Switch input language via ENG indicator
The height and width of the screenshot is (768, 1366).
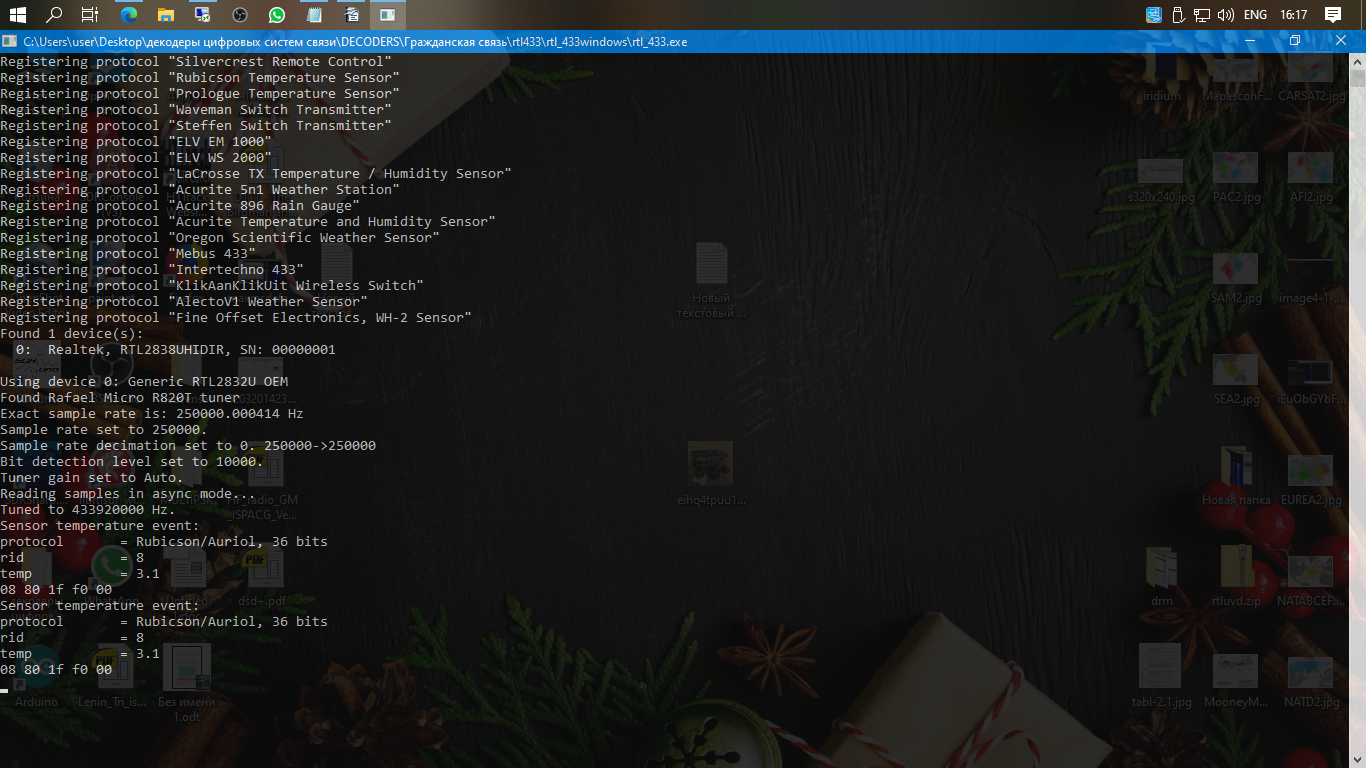1255,15
